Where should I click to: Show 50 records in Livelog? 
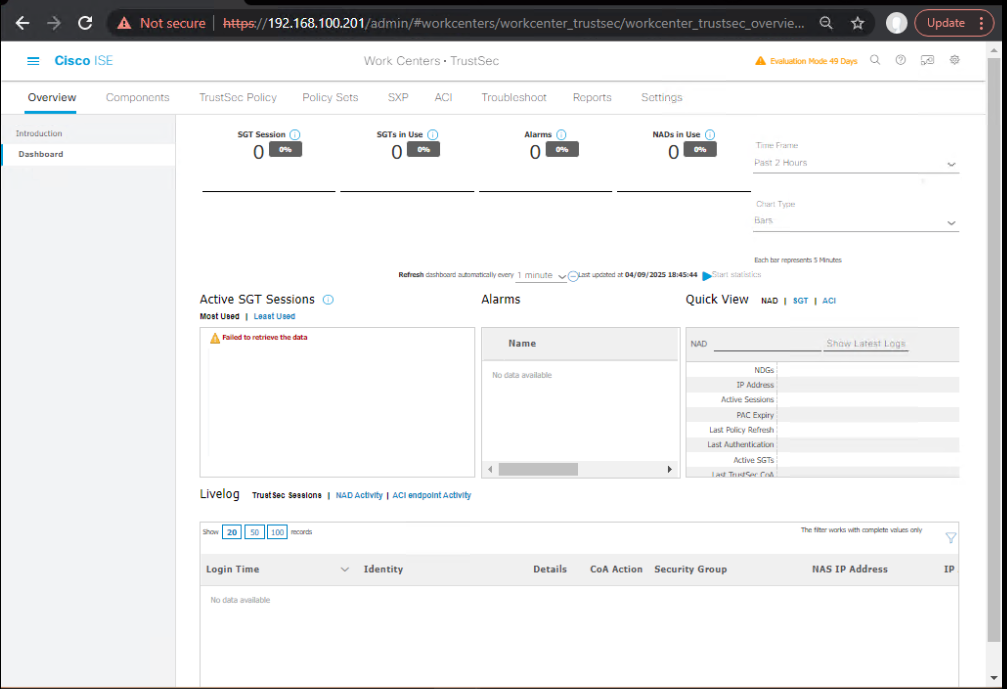point(254,532)
